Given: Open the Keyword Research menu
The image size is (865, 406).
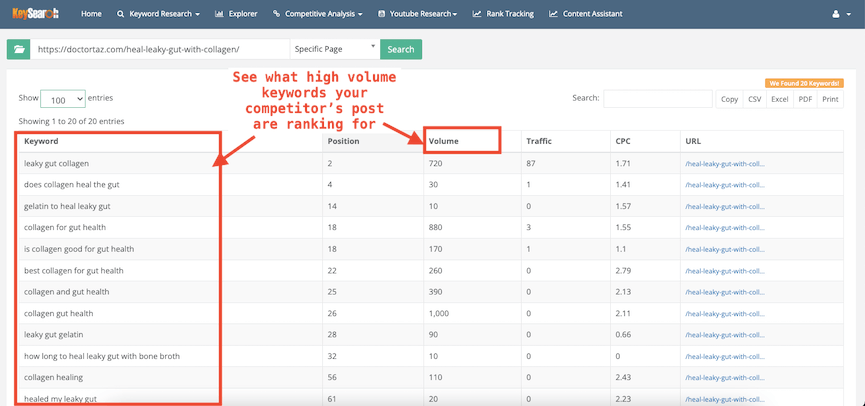Looking at the screenshot, I should pyautogui.click(x=158, y=14).
